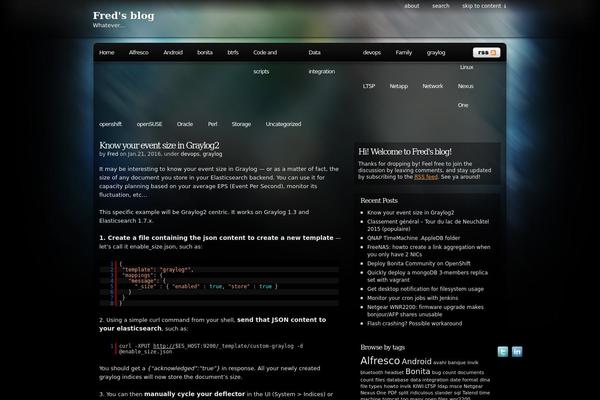
Task: Open recent post Get desktop notification for filesystem usage
Action: 425,289
